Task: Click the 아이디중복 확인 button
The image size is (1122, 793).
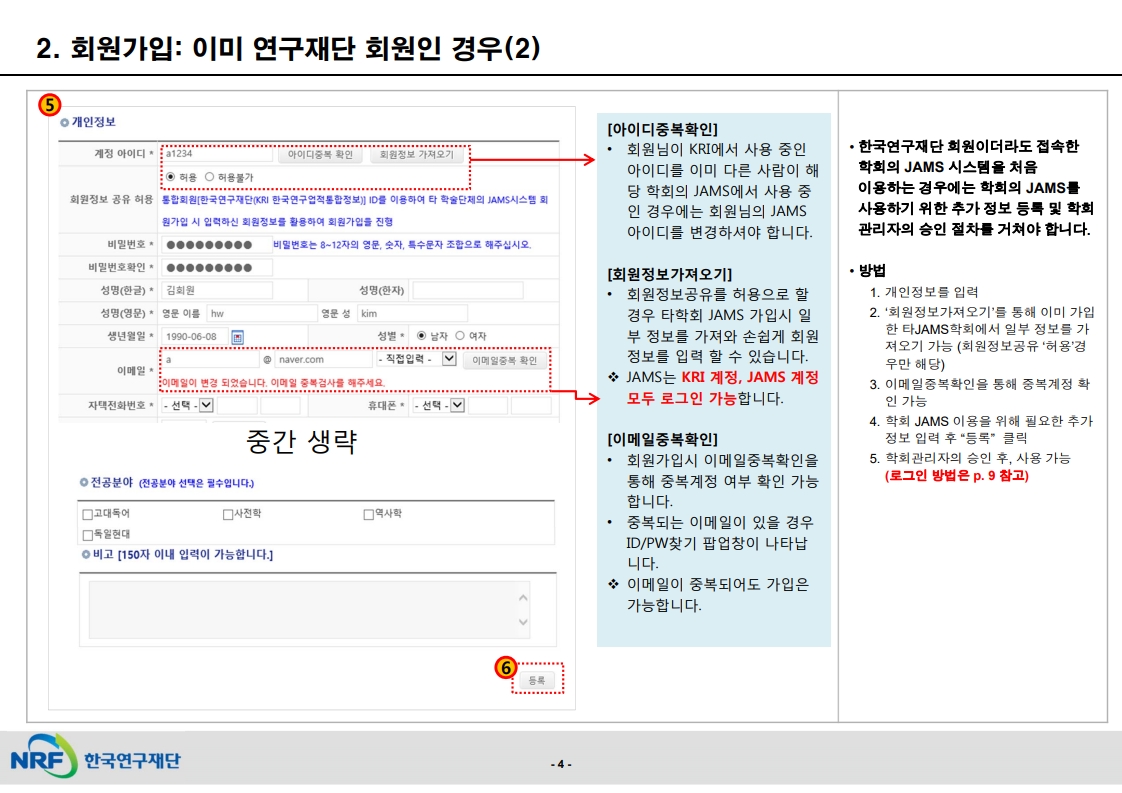Action: pyautogui.click(x=320, y=155)
